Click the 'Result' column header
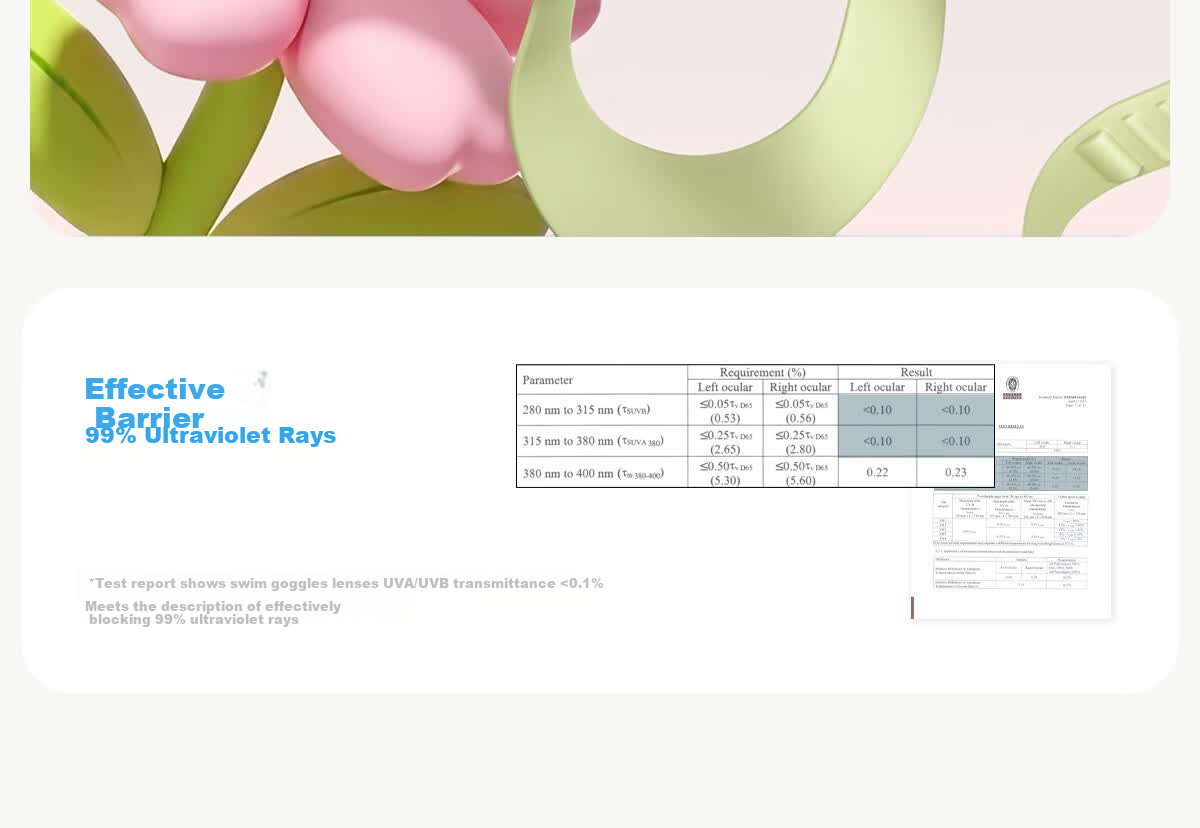Viewport: 1200px width, 828px height. (x=916, y=372)
